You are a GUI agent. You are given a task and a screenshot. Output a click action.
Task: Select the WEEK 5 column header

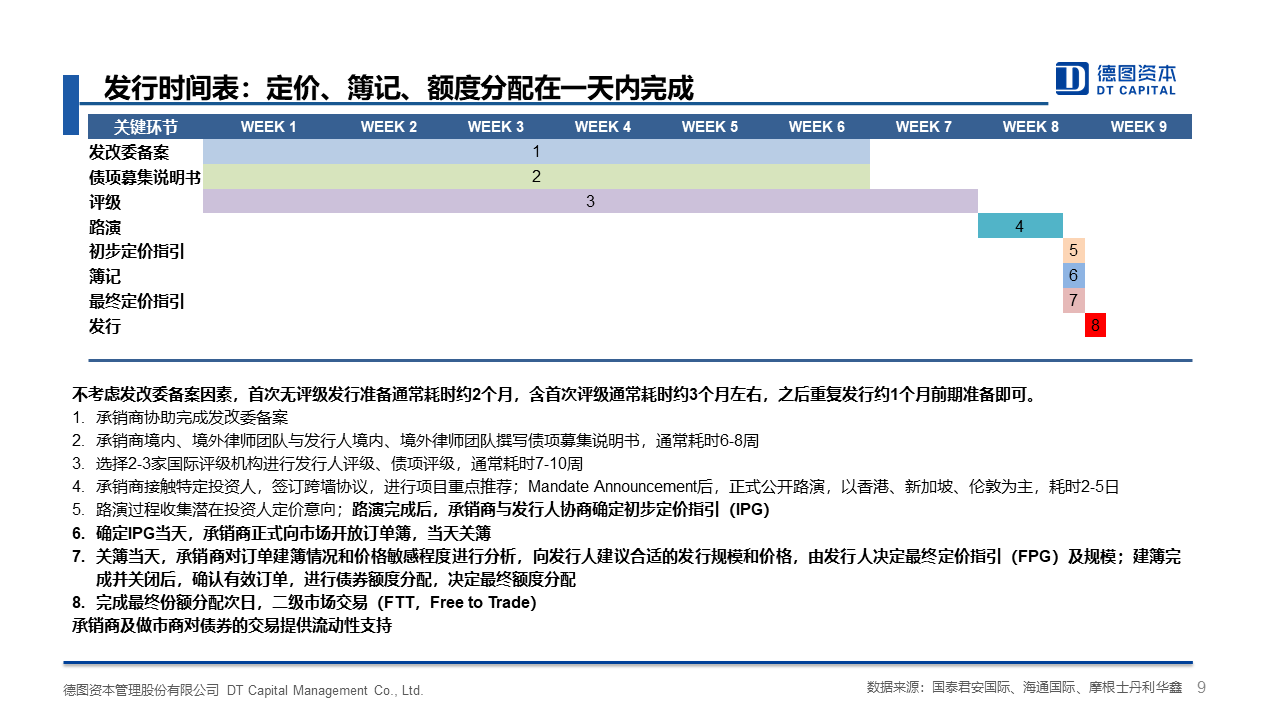pyautogui.click(x=710, y=127)
